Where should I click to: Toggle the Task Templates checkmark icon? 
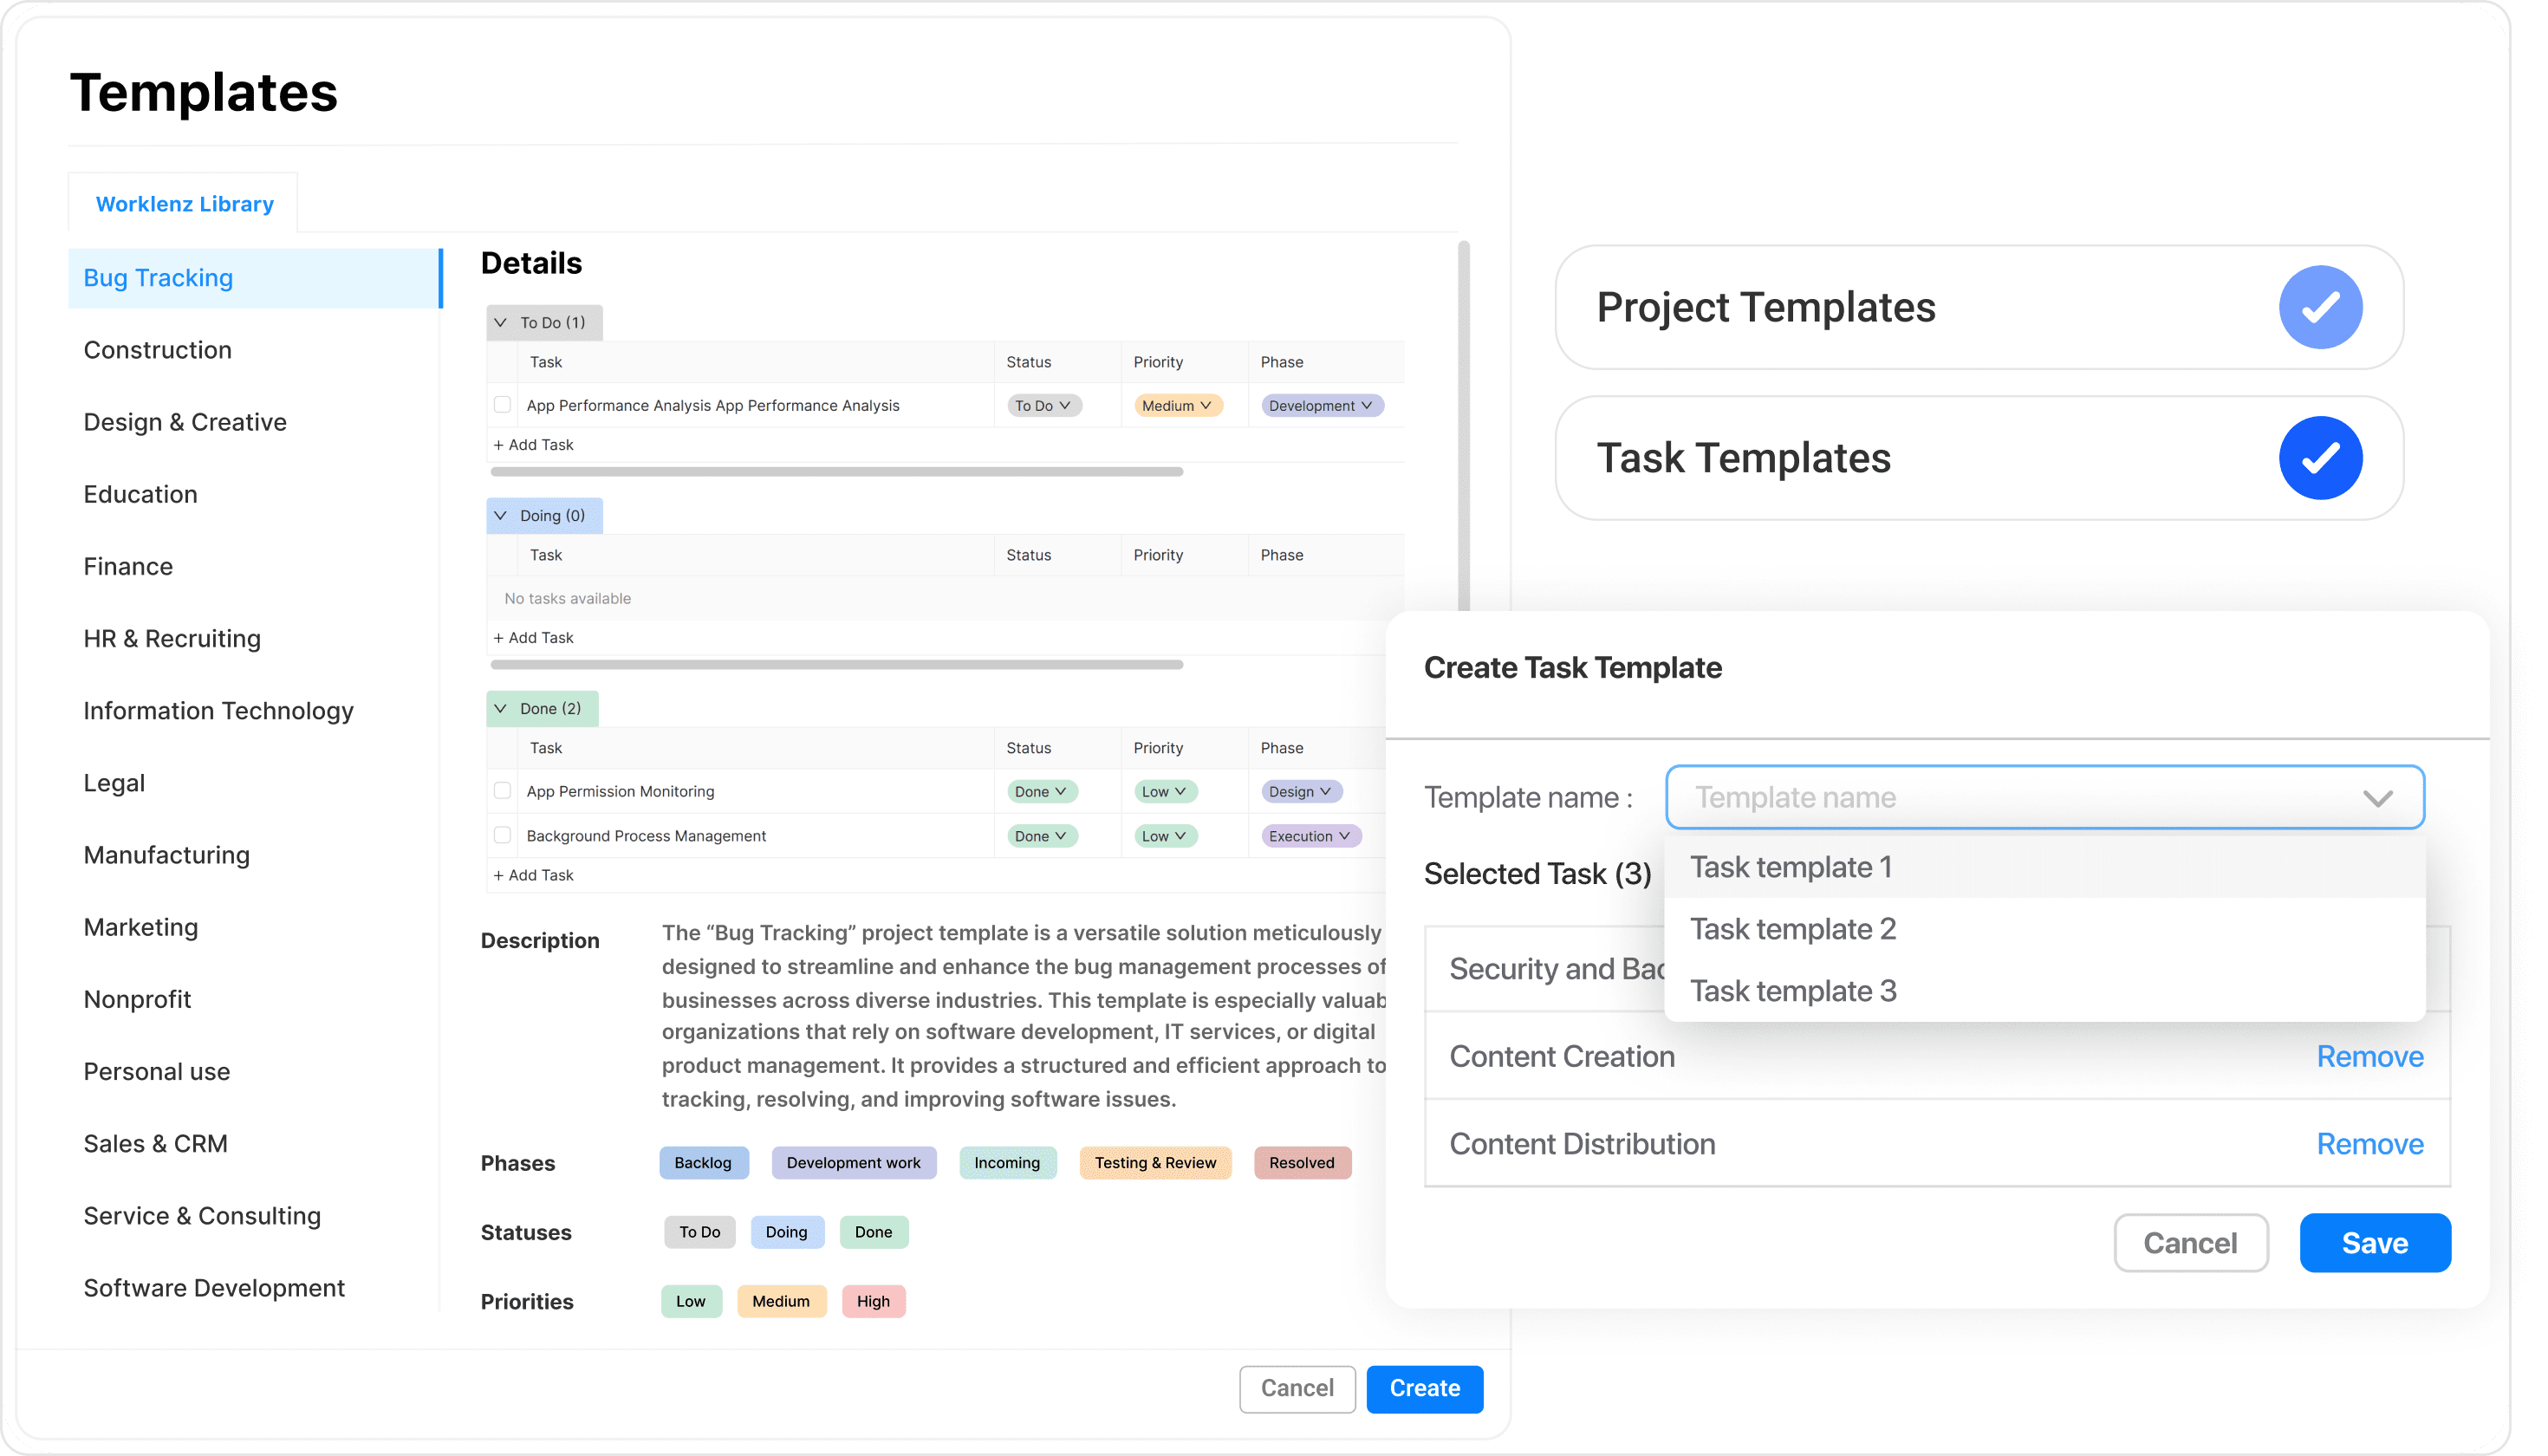pyautogui.click(x=2320, y=458)
